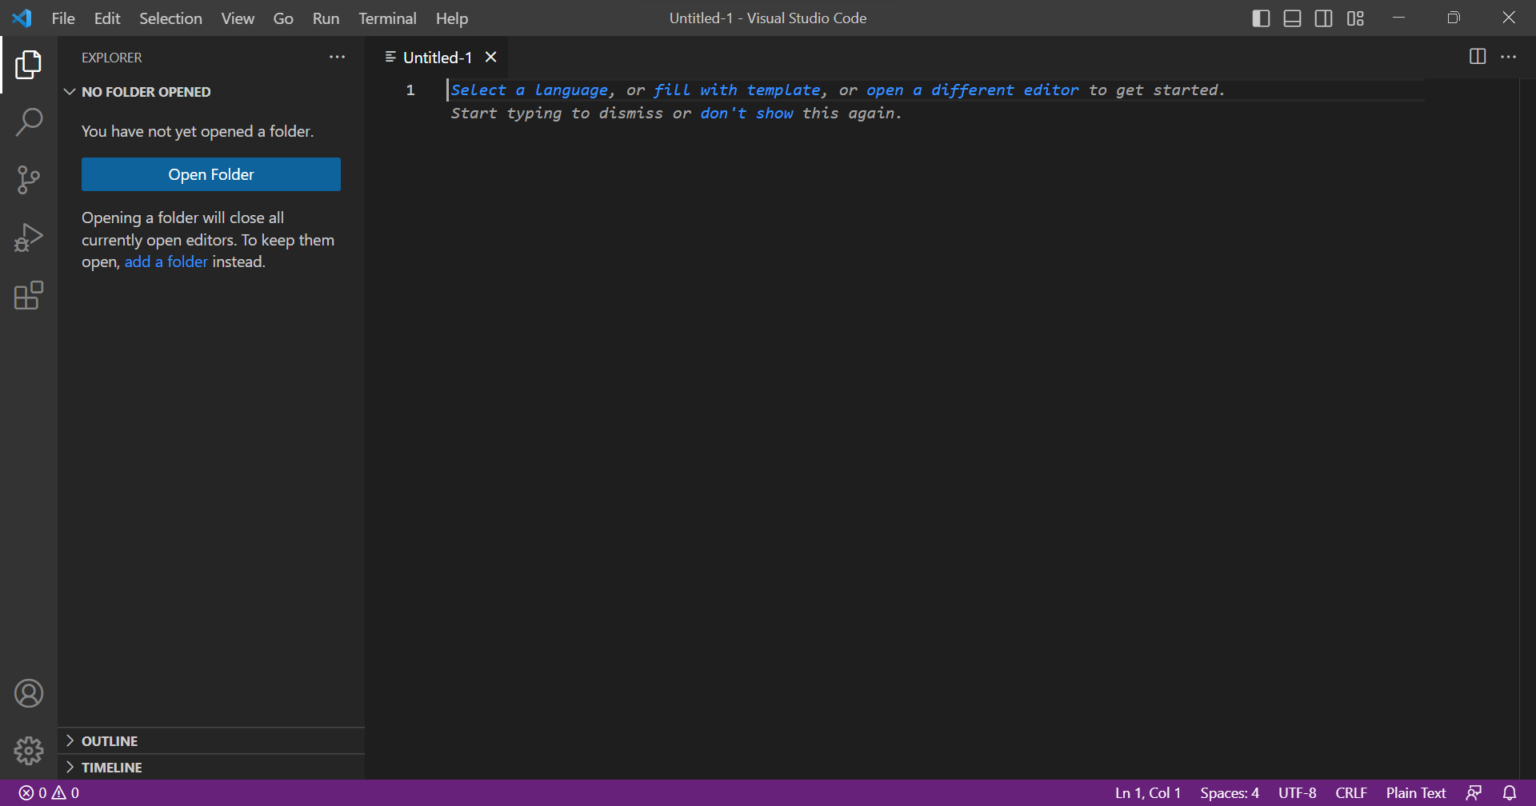
Task: Expand the OUTLINE section
Action: click(x=211, y=741)
